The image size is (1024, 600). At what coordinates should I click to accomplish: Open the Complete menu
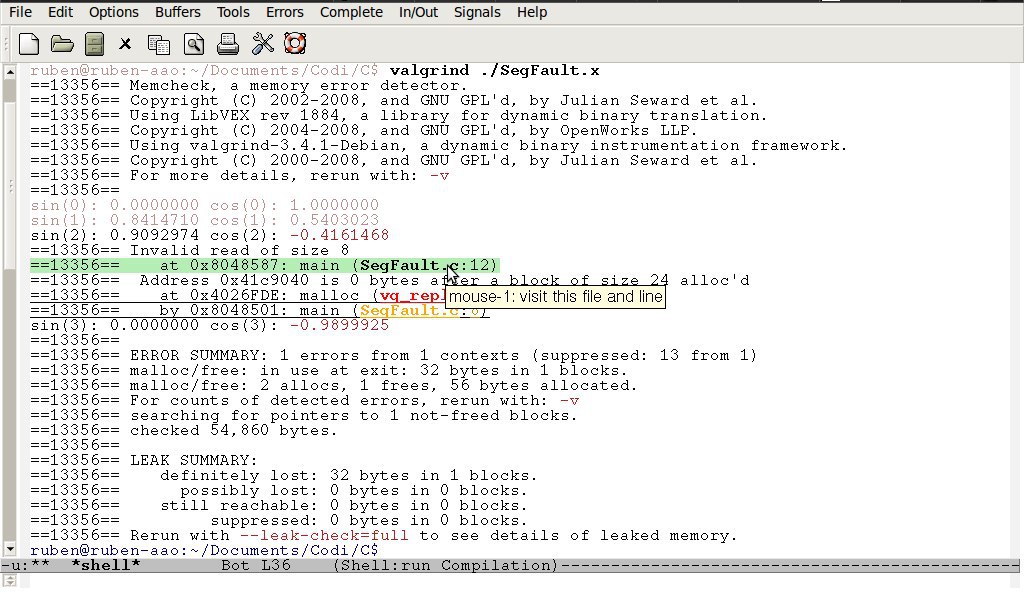pyautogui.click(x=351, y=12)
